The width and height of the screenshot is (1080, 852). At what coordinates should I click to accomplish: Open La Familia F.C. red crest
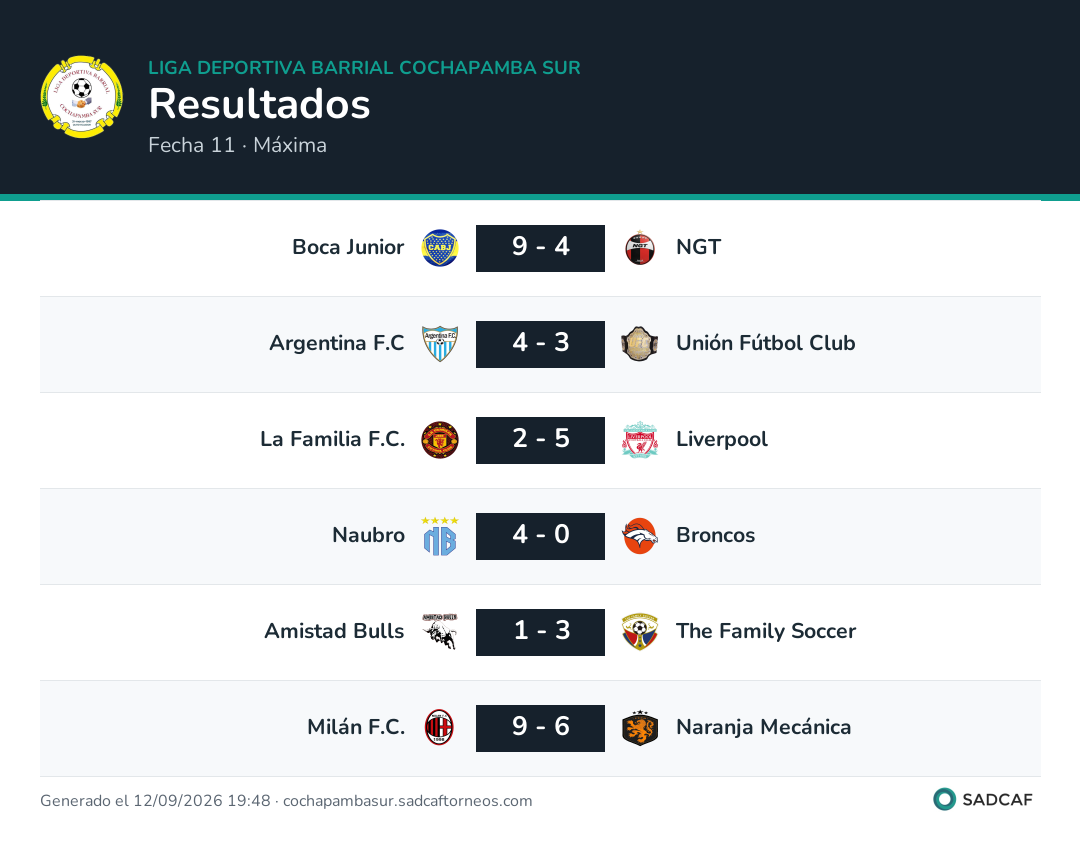coord(439,440)
